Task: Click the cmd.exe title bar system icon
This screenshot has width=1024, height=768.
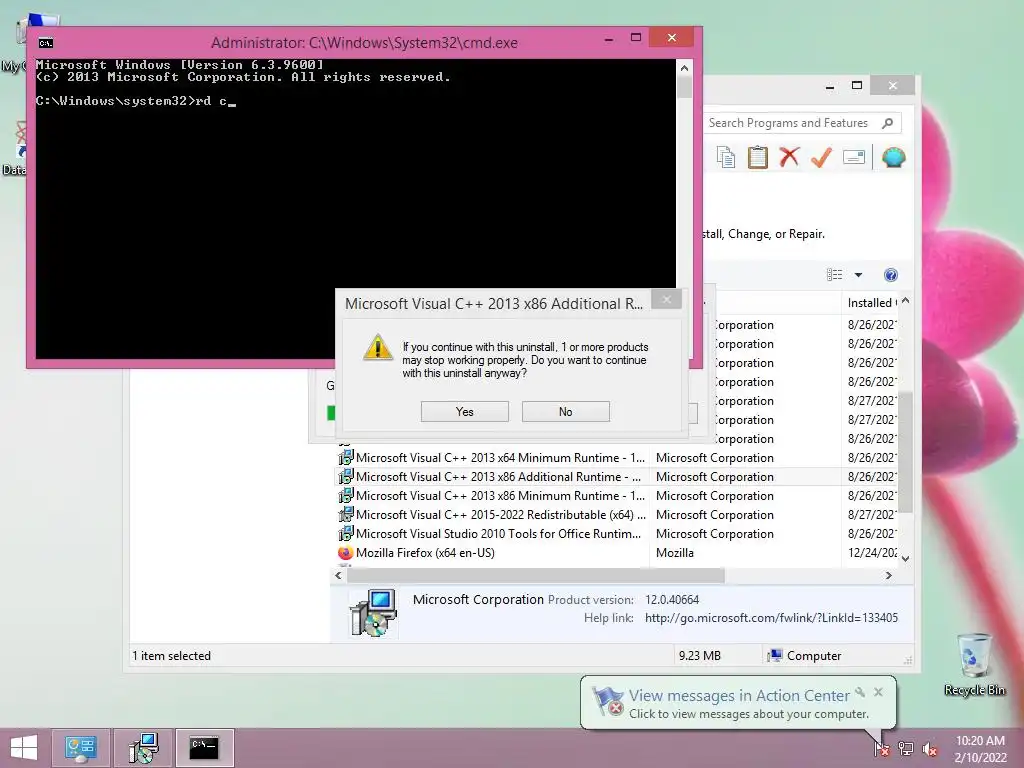Action: [46, 43]
